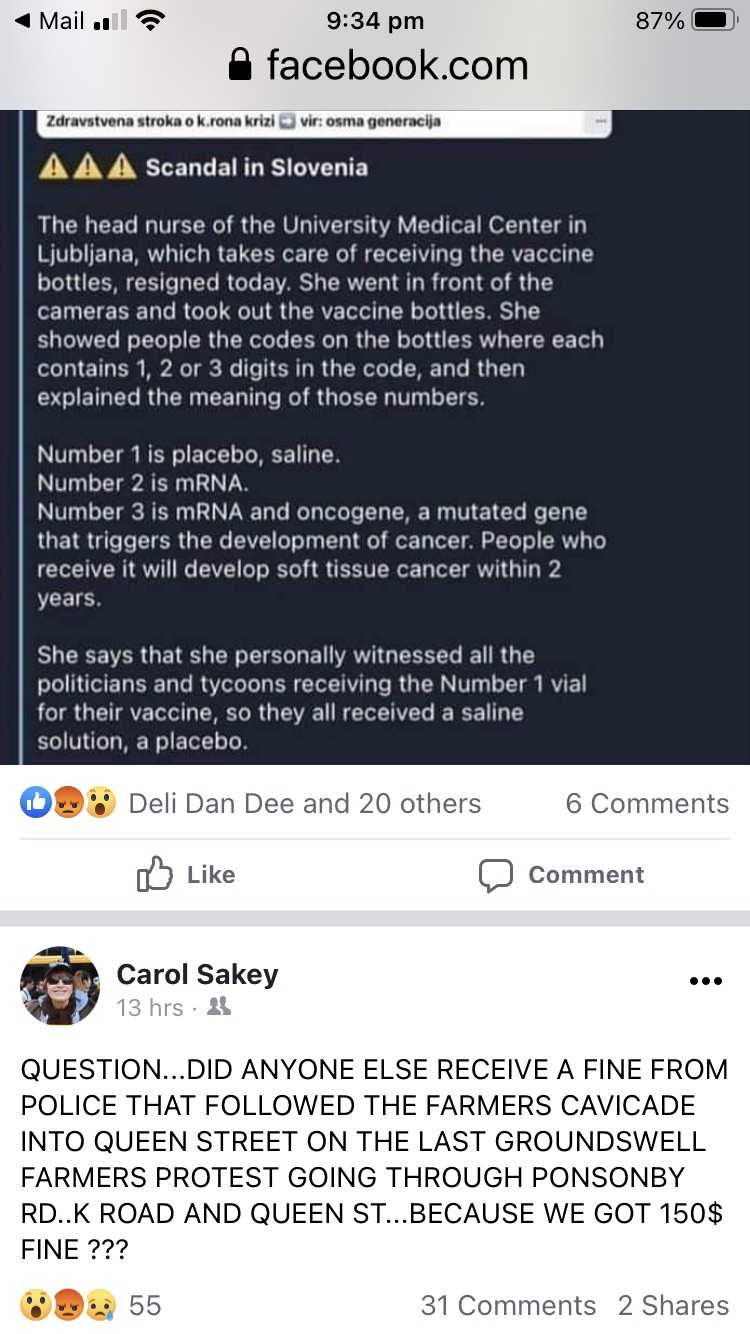750x1334 pixels.
Task: Tap the wow emoji beside the 55 count
Action: tap(37, 1305)
